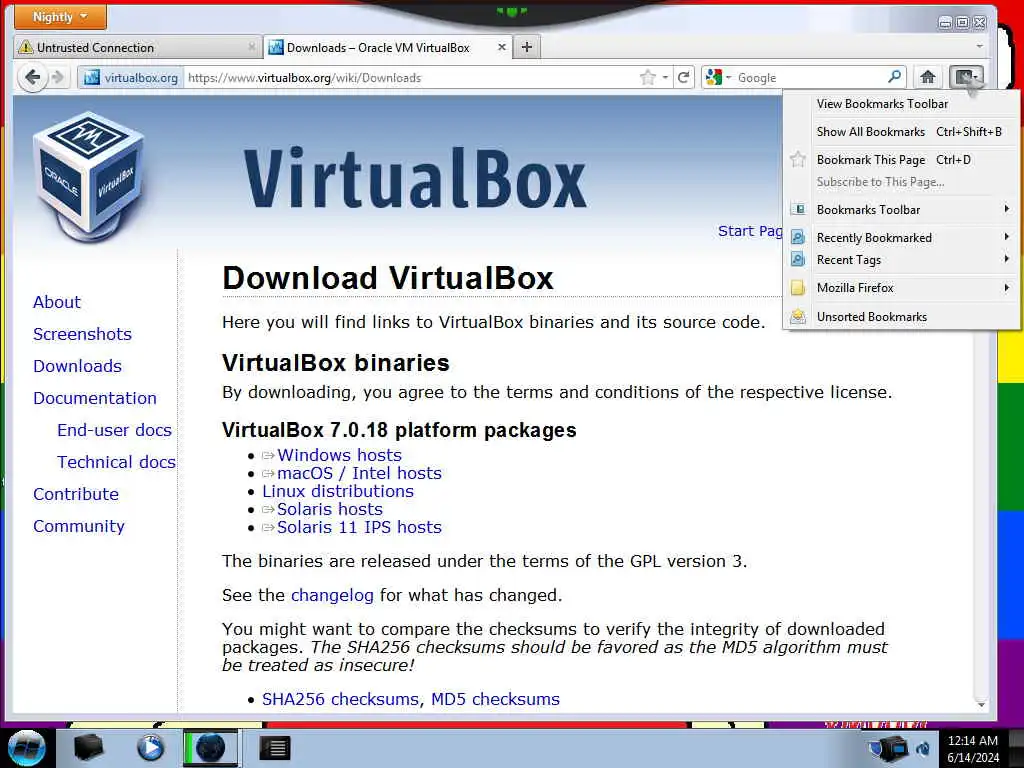Open the Technical docs link
1024x768 pixels.
pos(116,462)
